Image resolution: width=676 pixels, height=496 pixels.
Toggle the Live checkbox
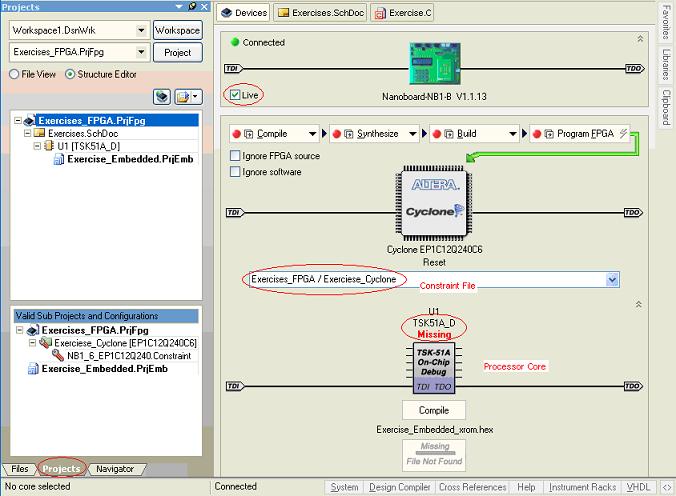click(235, 95)
